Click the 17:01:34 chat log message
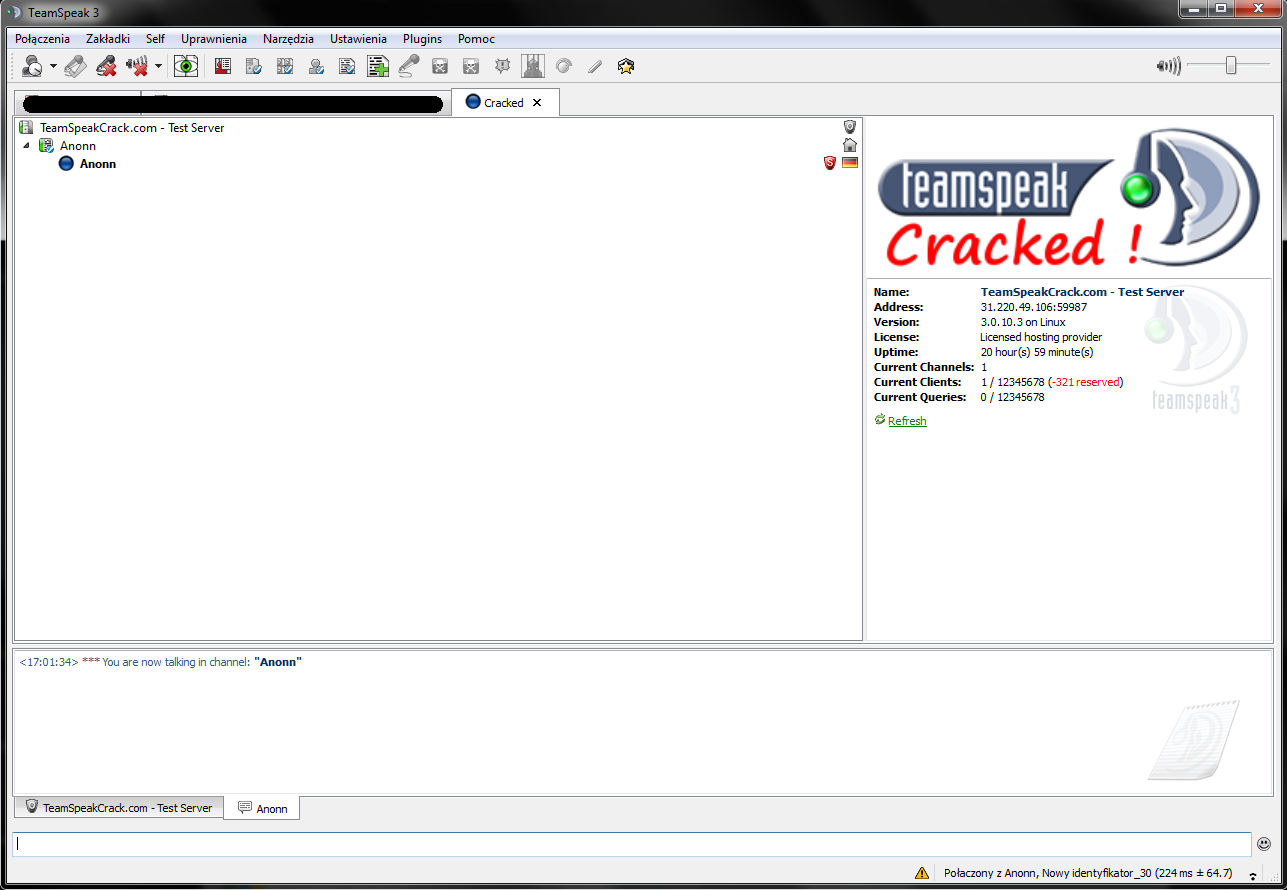This screenshot has width=1287, height=890. click(160, 662)
